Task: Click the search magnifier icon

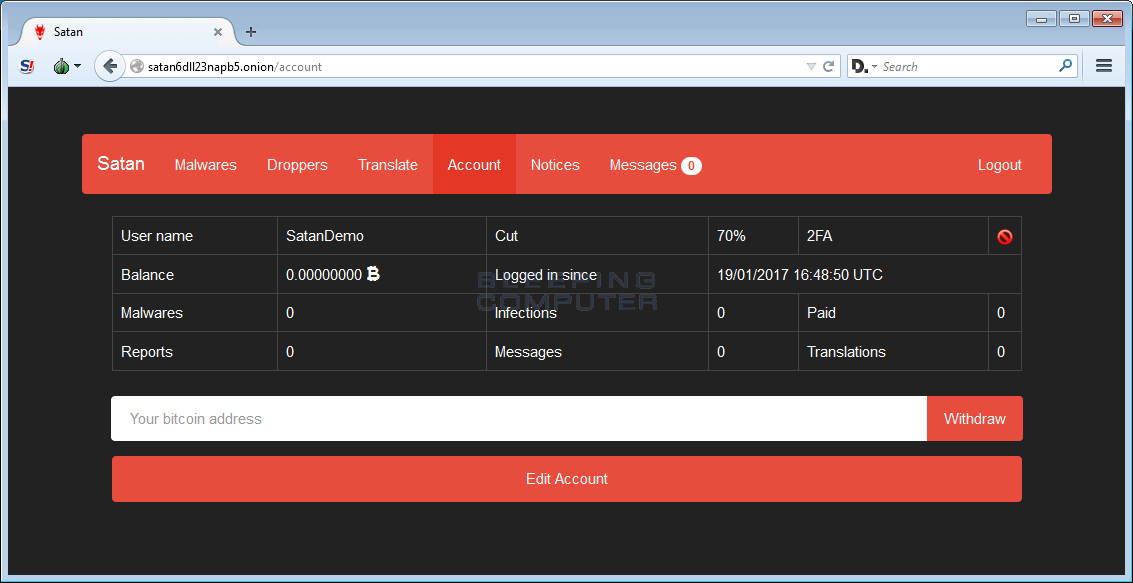Action: [x=1065, y=66]
